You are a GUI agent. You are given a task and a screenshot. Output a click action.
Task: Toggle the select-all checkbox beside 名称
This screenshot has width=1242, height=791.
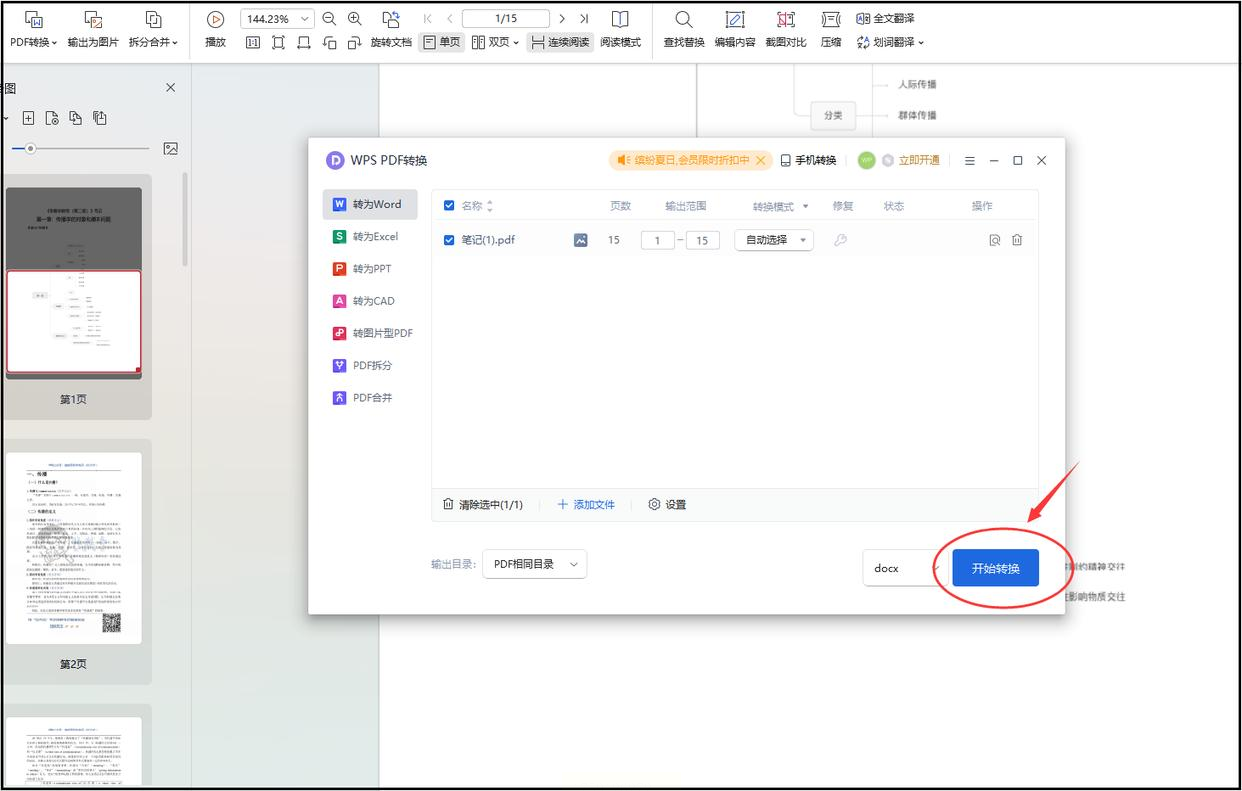(x=449, y=206)
